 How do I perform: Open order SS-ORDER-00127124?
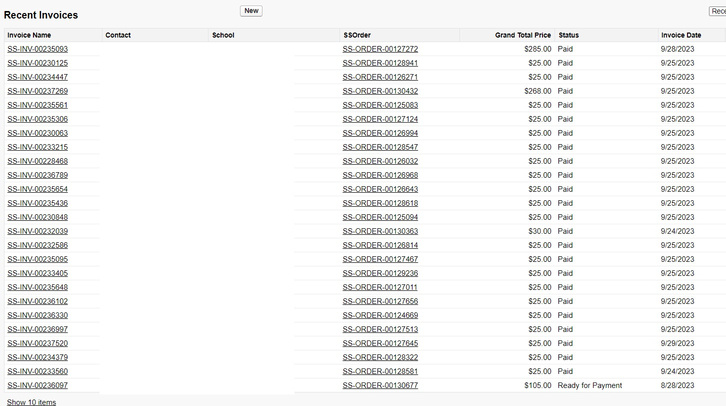click(x=380, y=119)
